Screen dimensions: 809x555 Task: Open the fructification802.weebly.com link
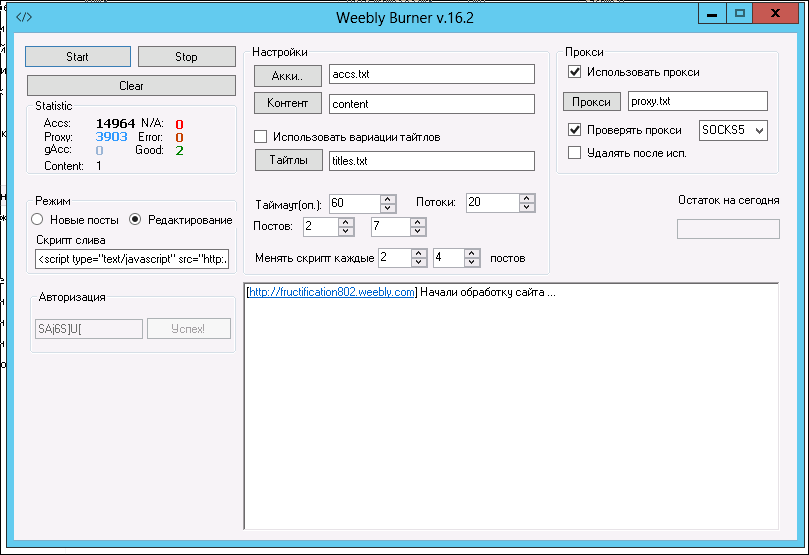pos(332,292)
